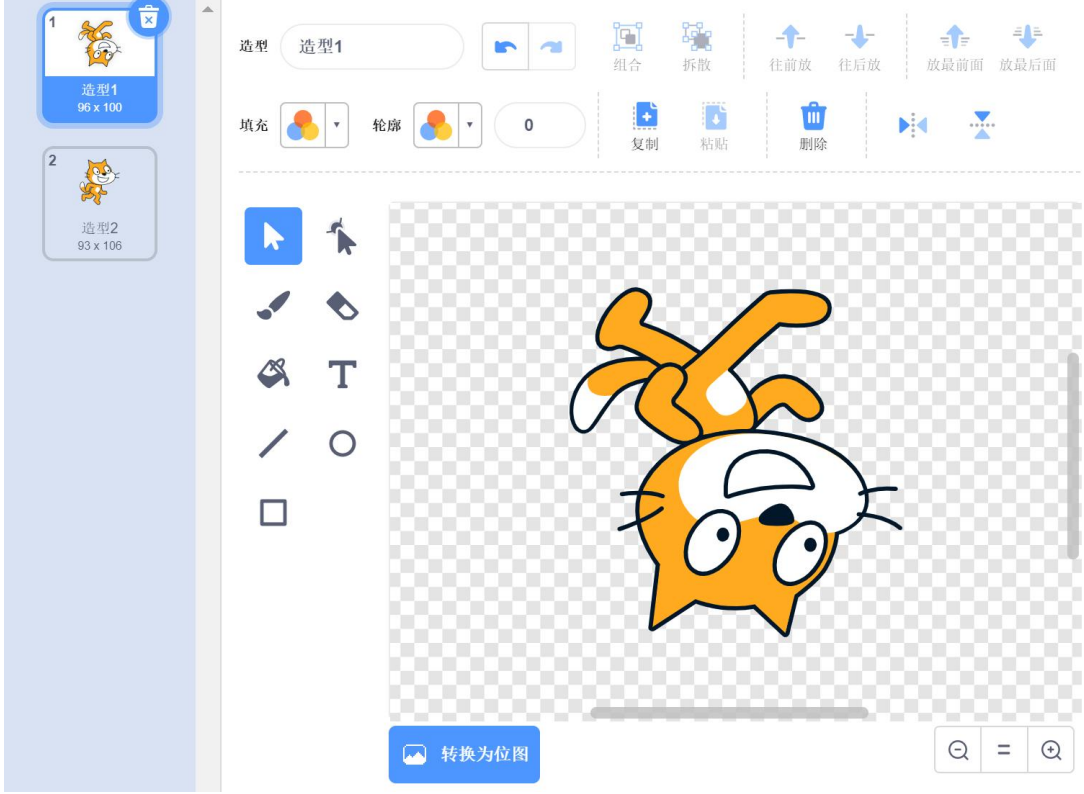Pick the Brush tool
Screen dimensions: 1084x794
[273, 306]
